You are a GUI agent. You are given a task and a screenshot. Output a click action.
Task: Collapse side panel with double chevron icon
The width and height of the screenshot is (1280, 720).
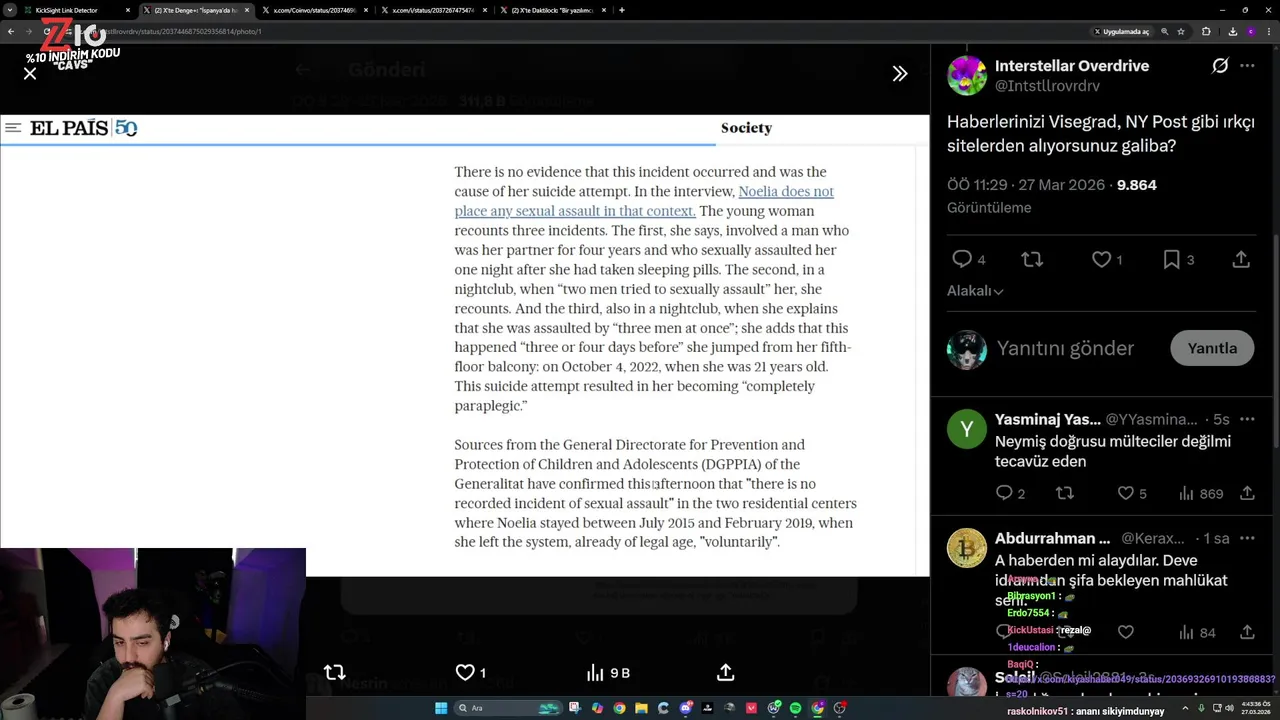[x=900, y=74]
